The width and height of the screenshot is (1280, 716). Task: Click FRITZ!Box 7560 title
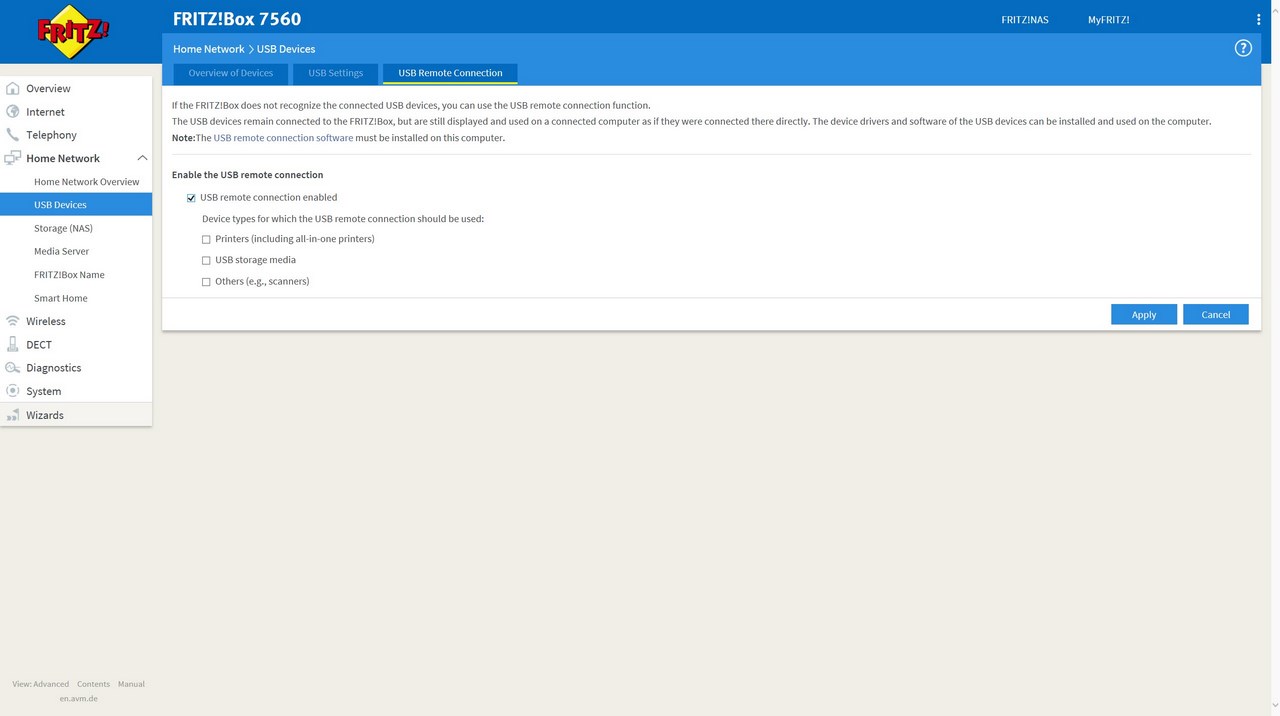[237, 19]
